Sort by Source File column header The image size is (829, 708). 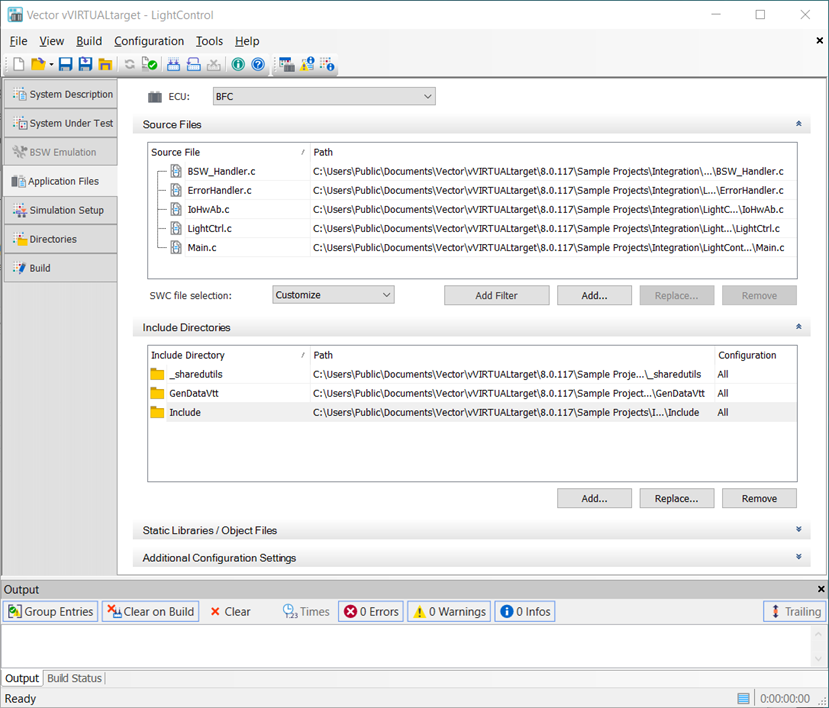pyautogui.click(x=228, y=152)
